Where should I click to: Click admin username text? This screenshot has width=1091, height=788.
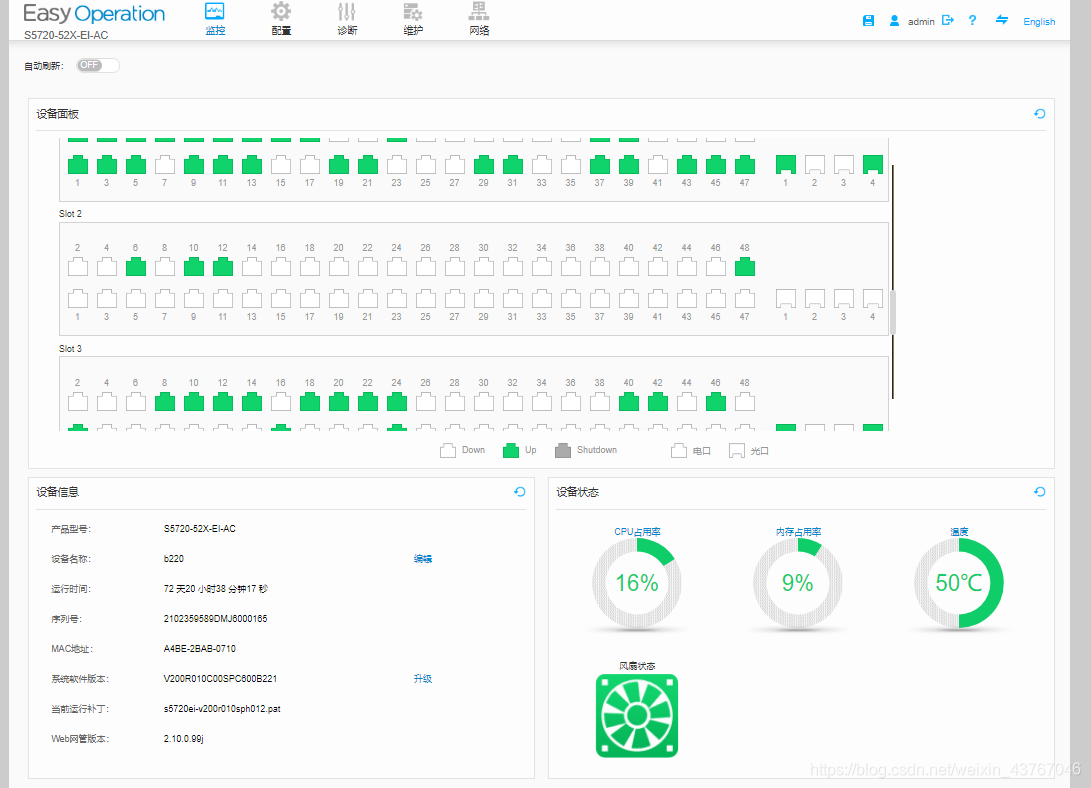point(921,22)
